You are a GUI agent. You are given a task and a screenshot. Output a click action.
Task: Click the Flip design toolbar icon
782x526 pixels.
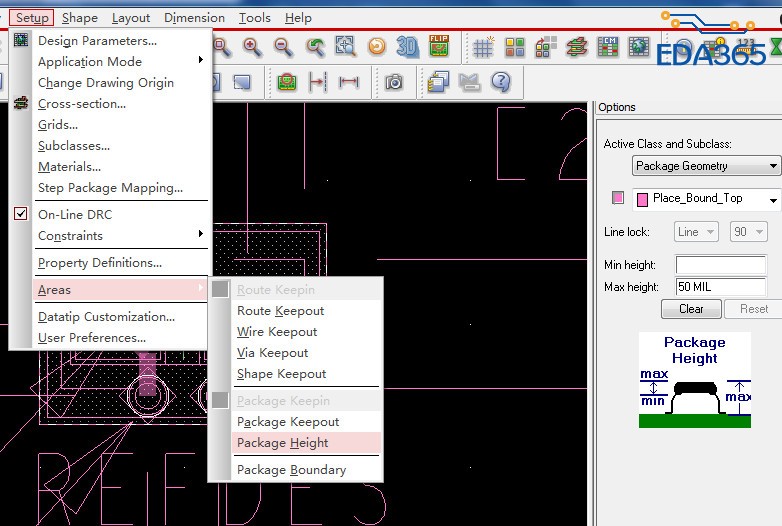[x=438, y=46]
